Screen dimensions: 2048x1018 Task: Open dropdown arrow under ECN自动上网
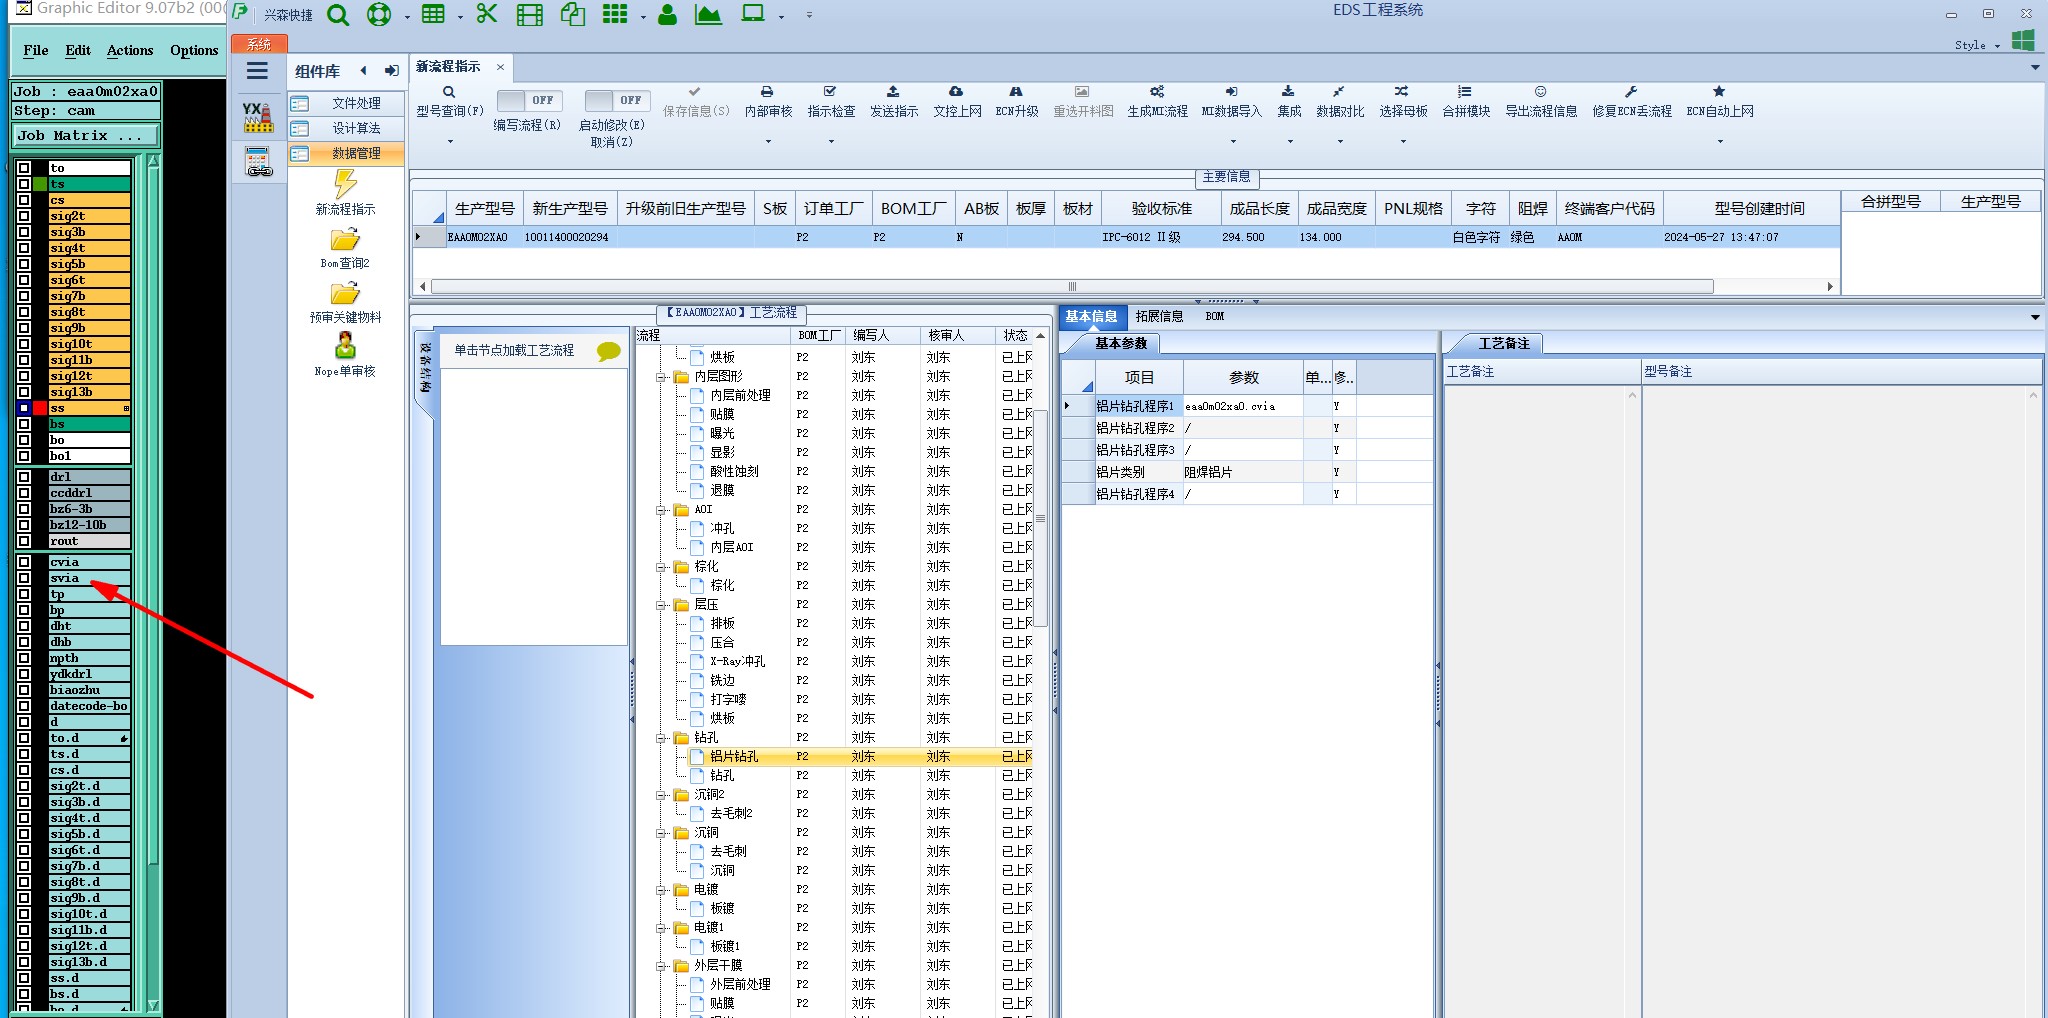tap(1720, 141)
